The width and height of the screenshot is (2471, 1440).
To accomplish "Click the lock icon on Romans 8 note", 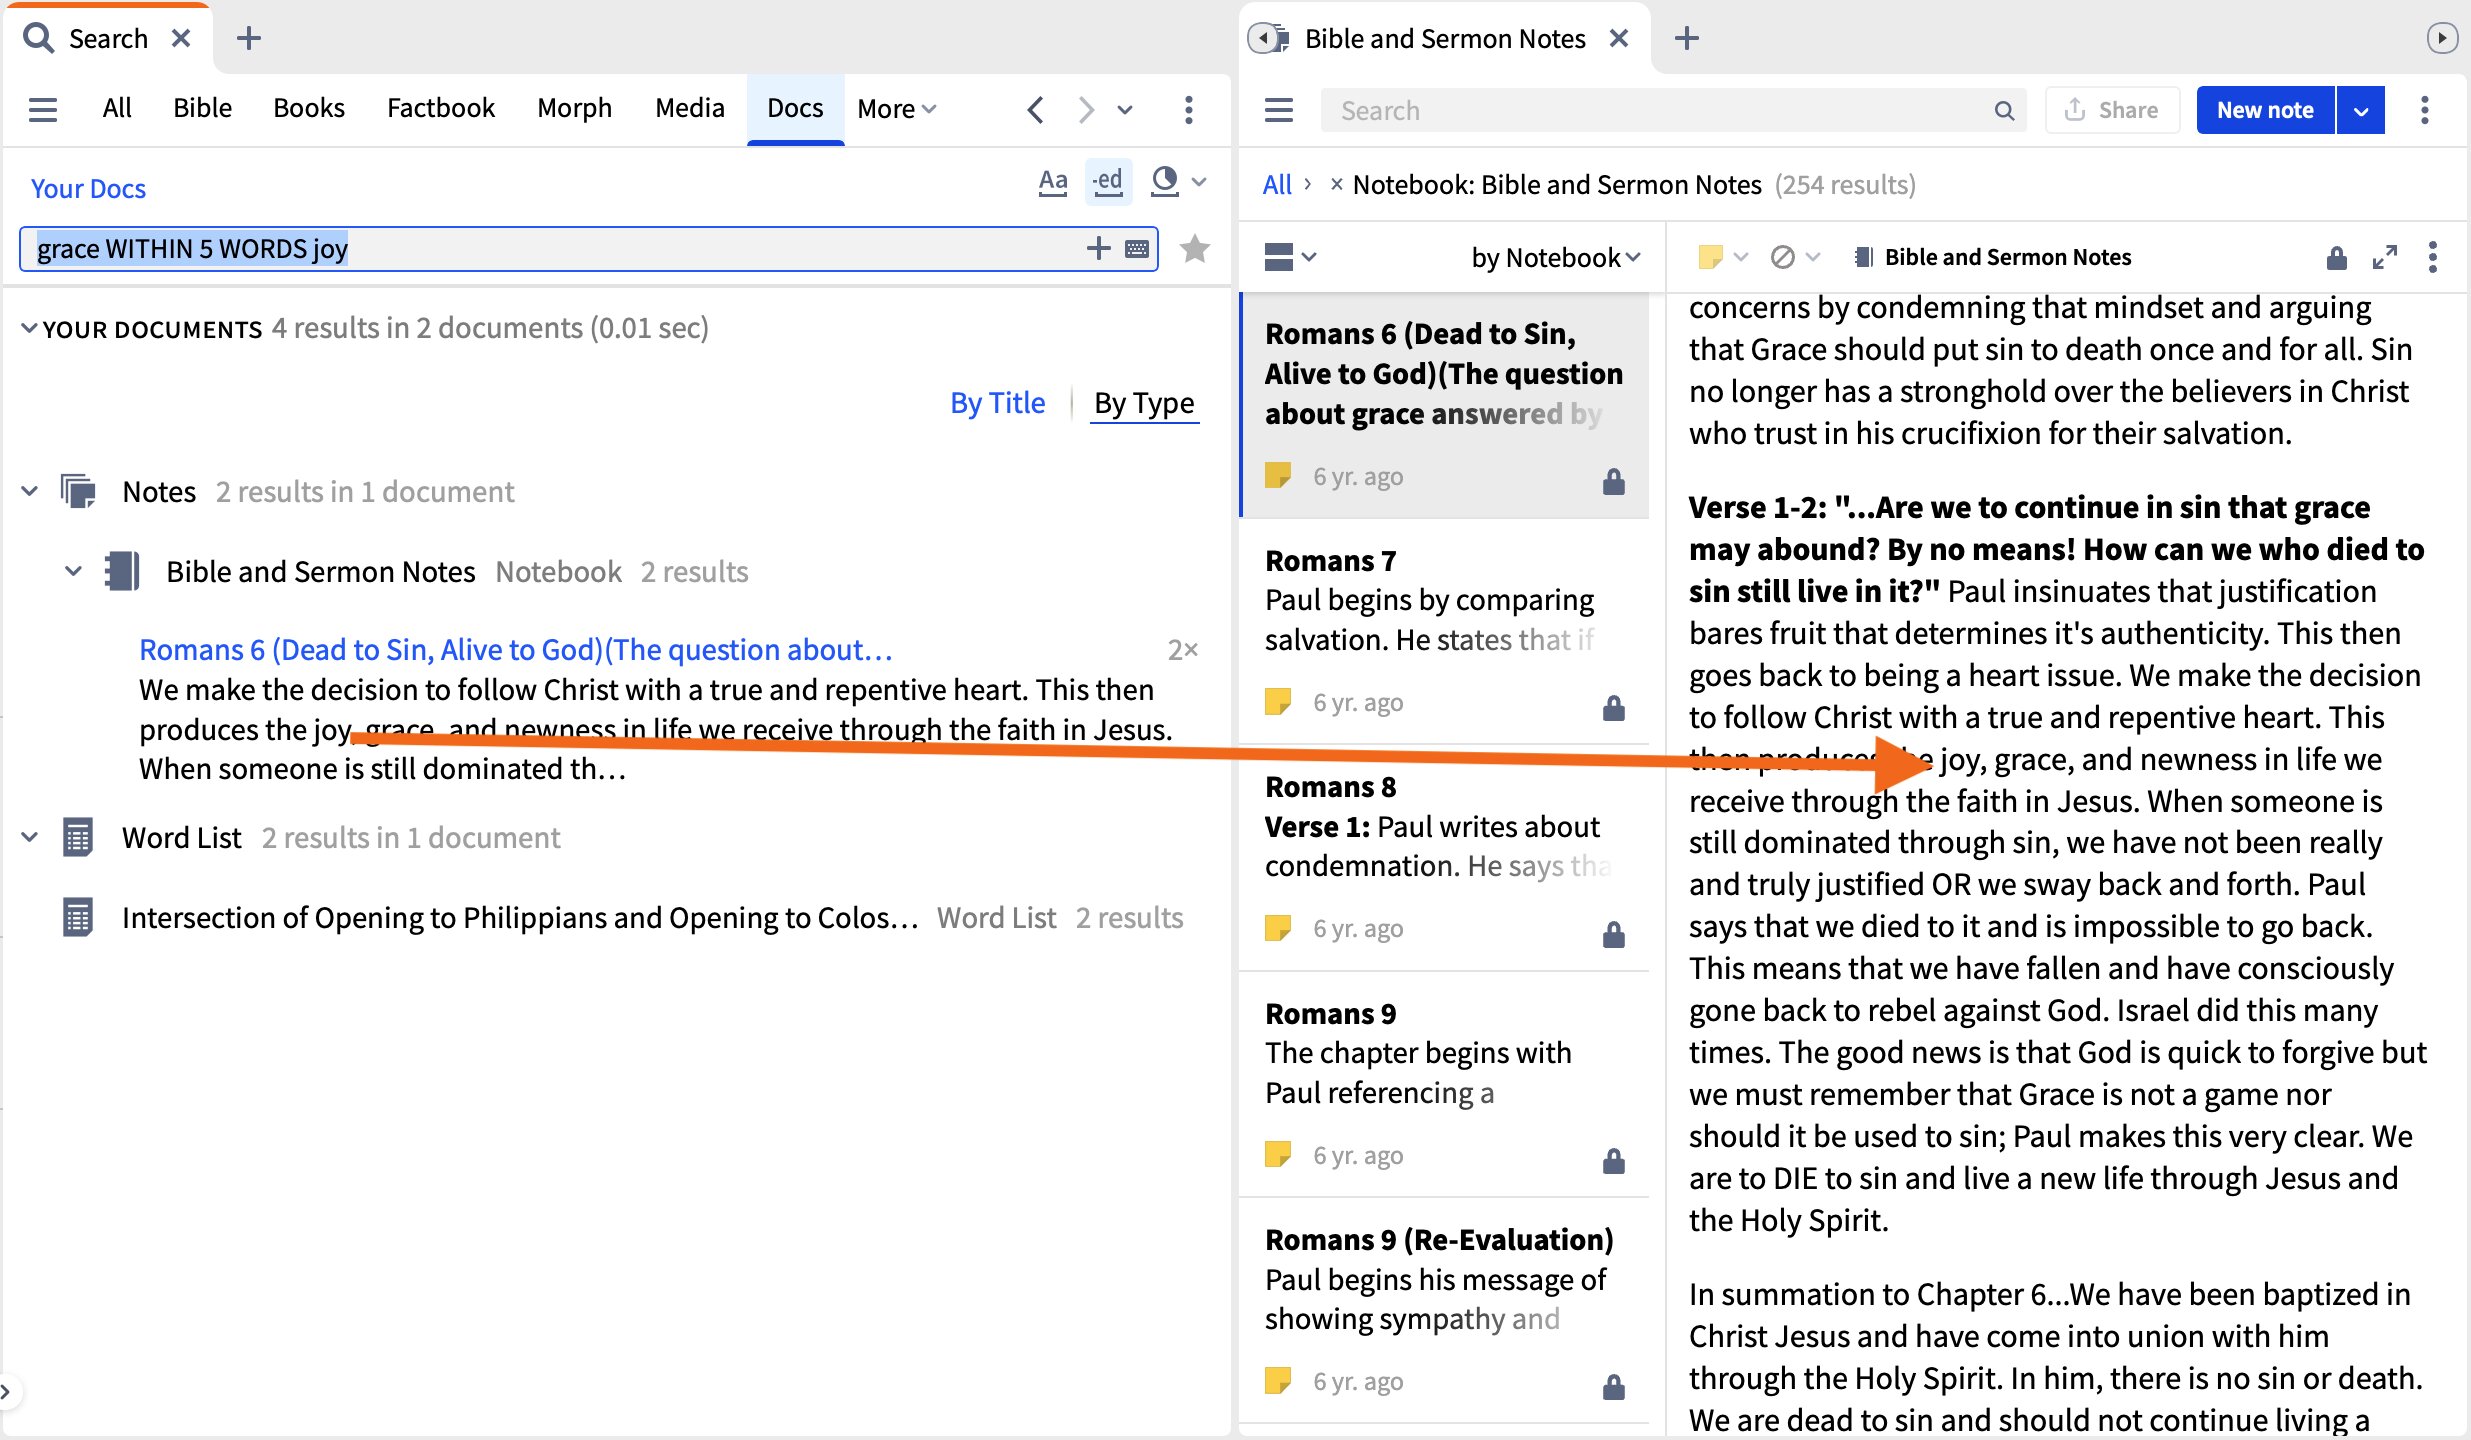I will [1613, 934].
